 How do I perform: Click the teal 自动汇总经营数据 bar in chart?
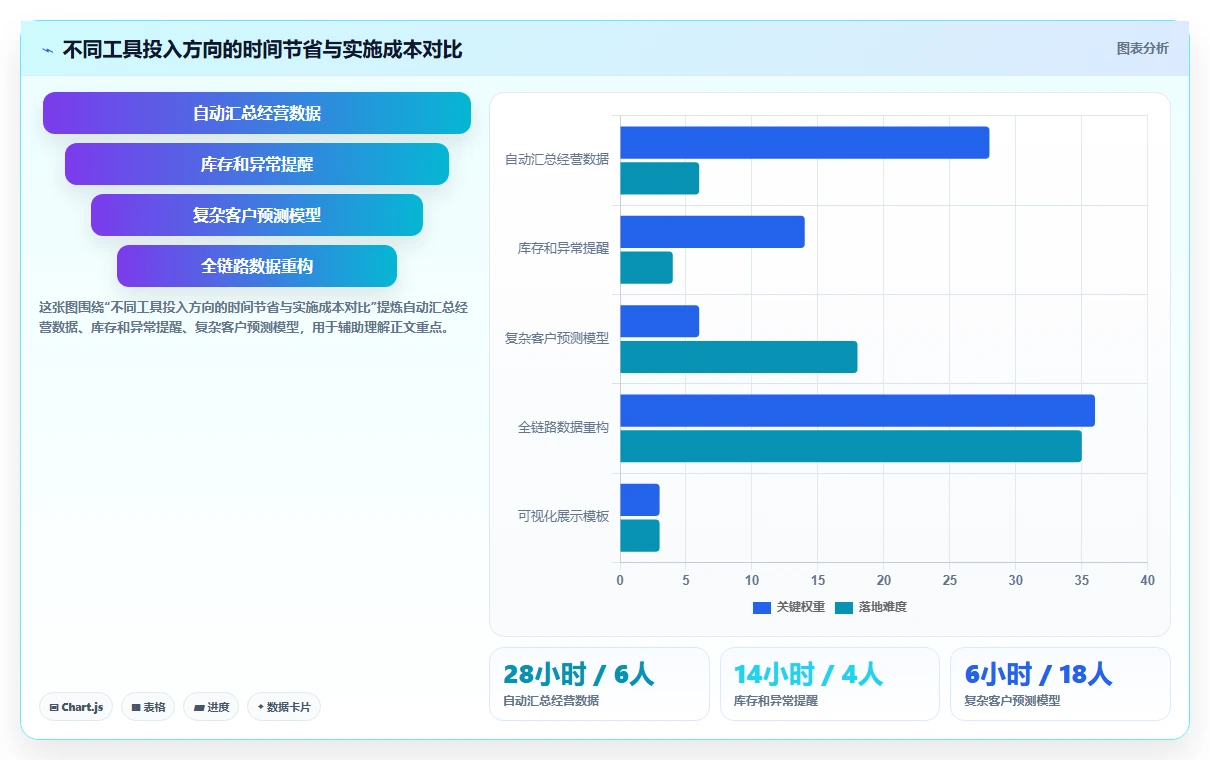click(x=659, y=178)
